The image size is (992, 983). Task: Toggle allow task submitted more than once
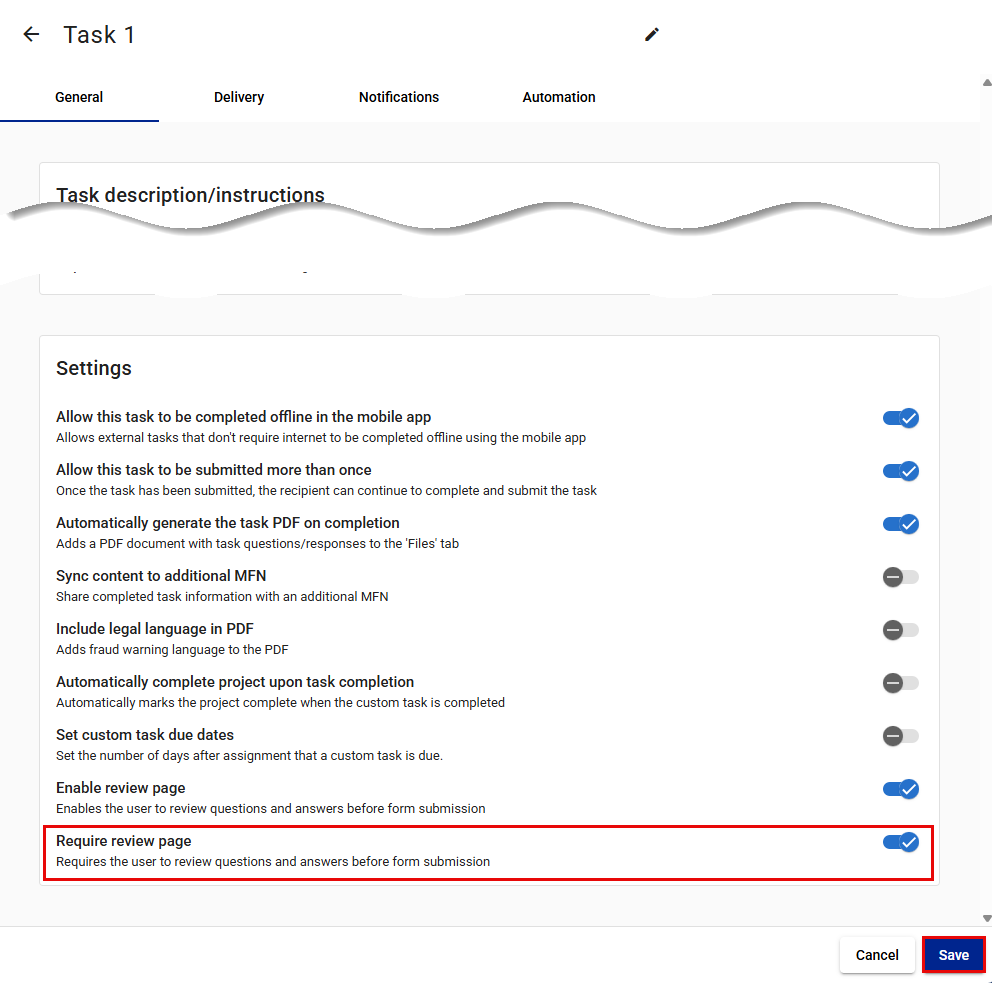click(901, 471)
